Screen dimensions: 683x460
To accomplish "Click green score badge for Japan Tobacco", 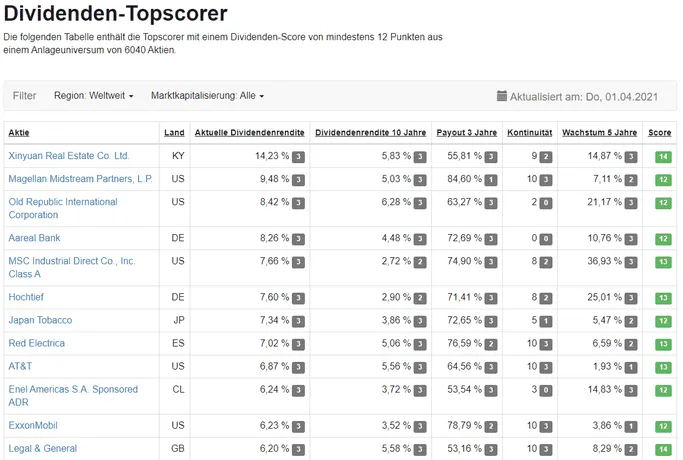I will (663, 321).
